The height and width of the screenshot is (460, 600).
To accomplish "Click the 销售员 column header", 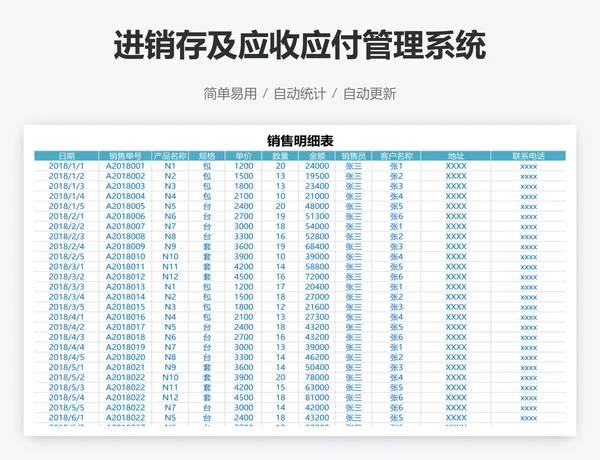I will (x=354, y=156).
